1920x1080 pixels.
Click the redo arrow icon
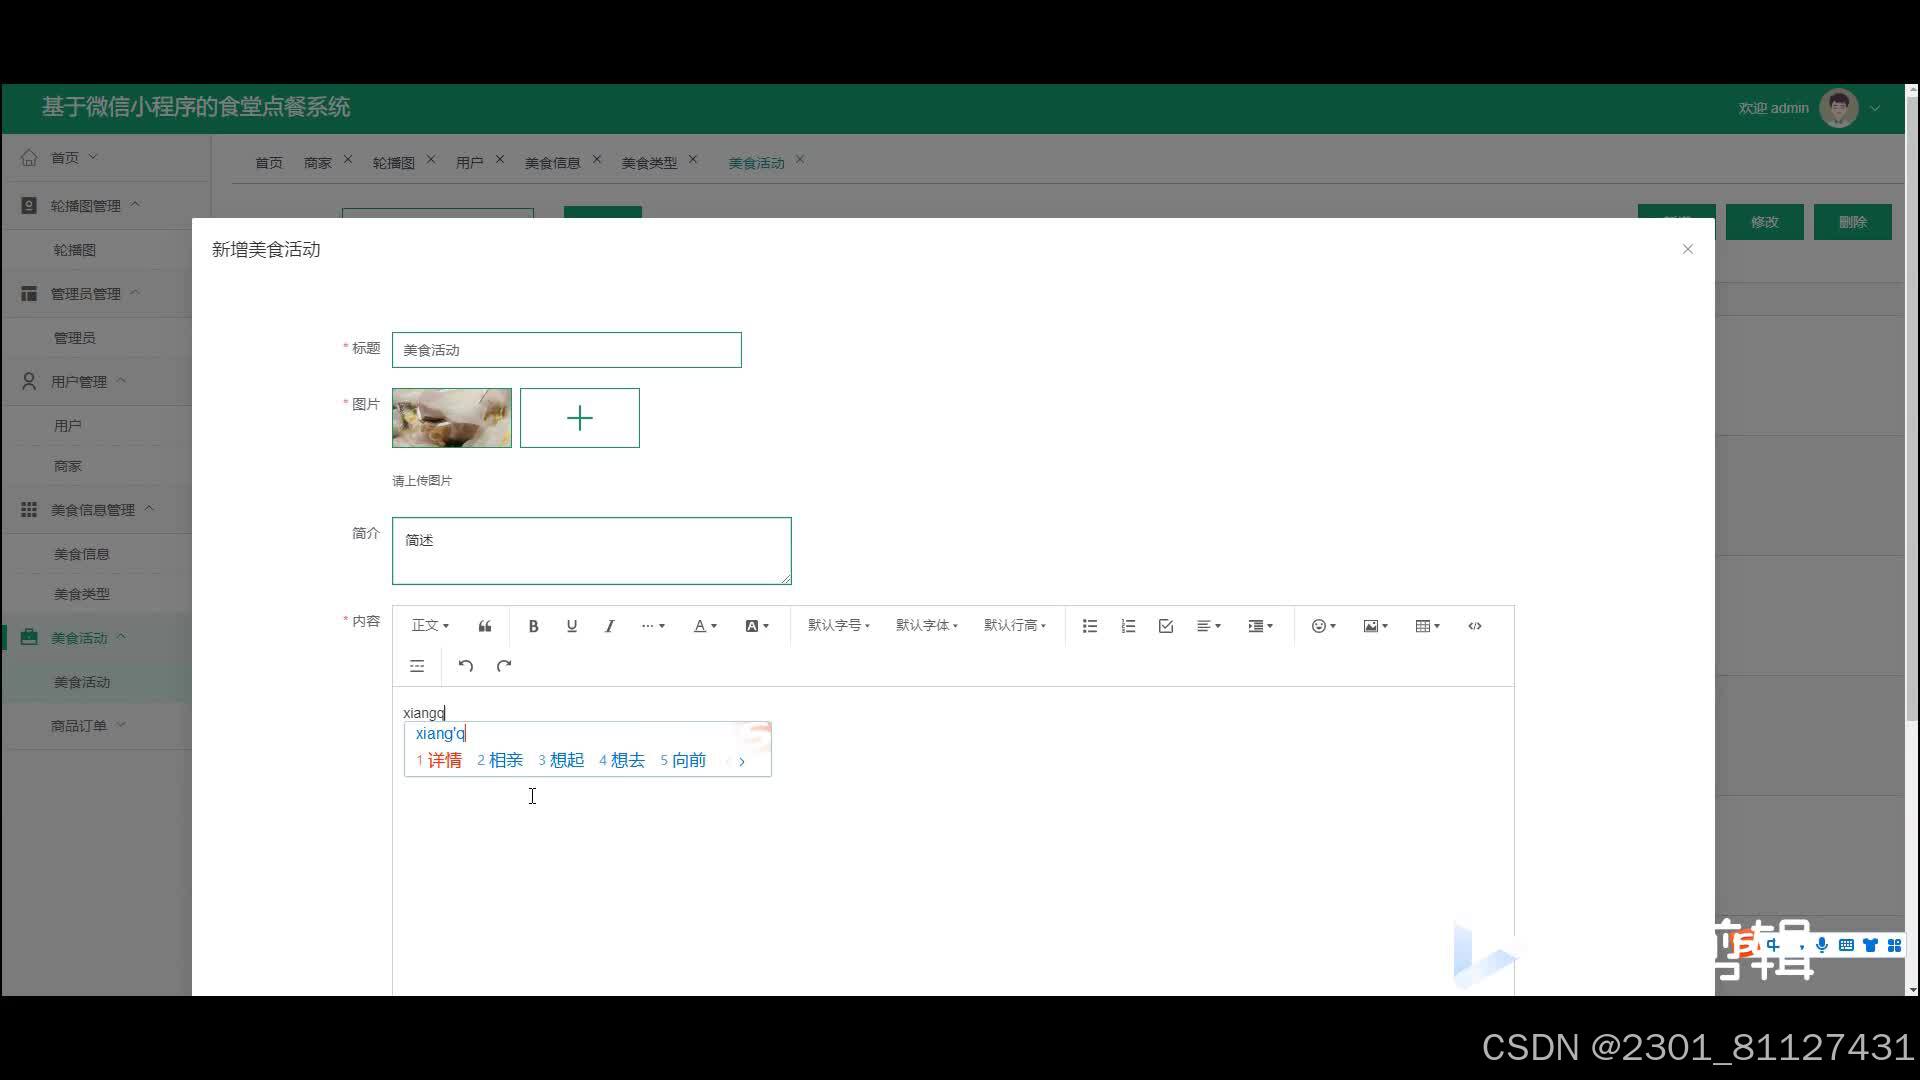click(x=504, y=666)
